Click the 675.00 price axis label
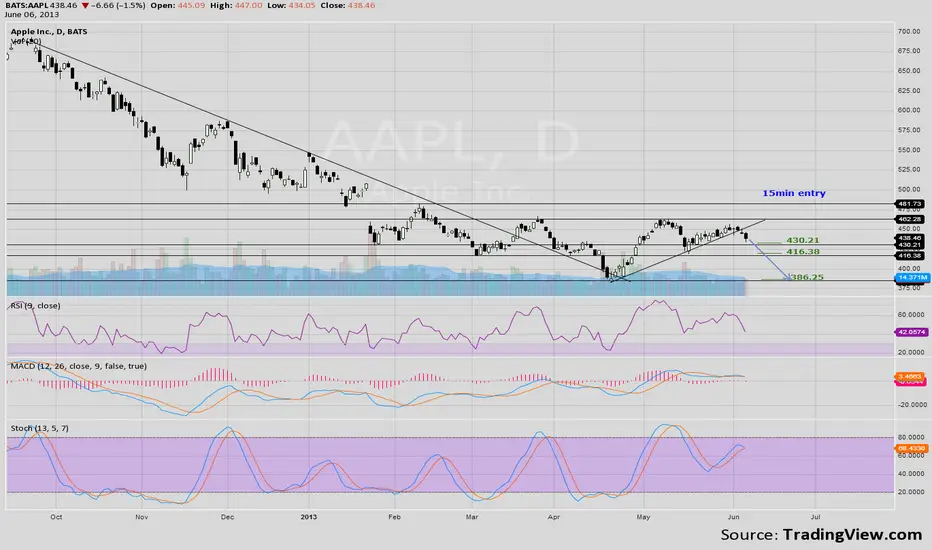This screenshot has height=550, width=932. tap(909, 51)
